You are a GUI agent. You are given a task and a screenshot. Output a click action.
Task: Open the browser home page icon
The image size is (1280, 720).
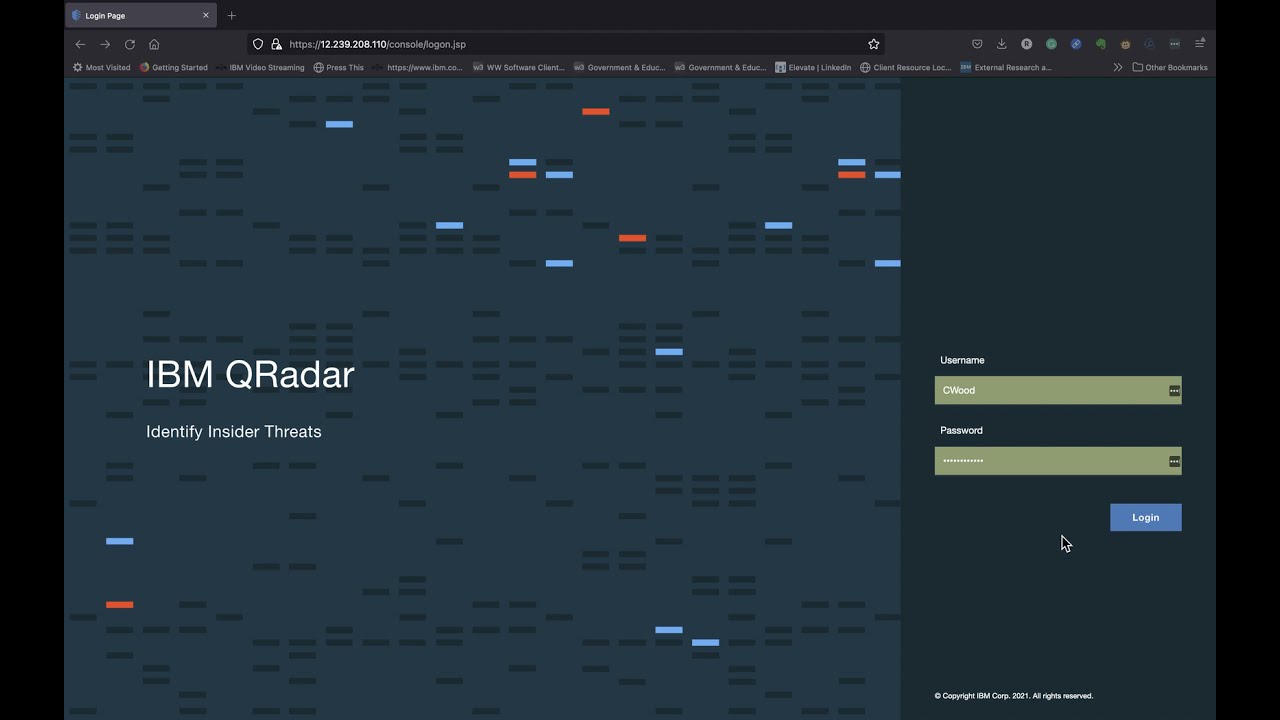pyautogui.click(x=154, y=44)
